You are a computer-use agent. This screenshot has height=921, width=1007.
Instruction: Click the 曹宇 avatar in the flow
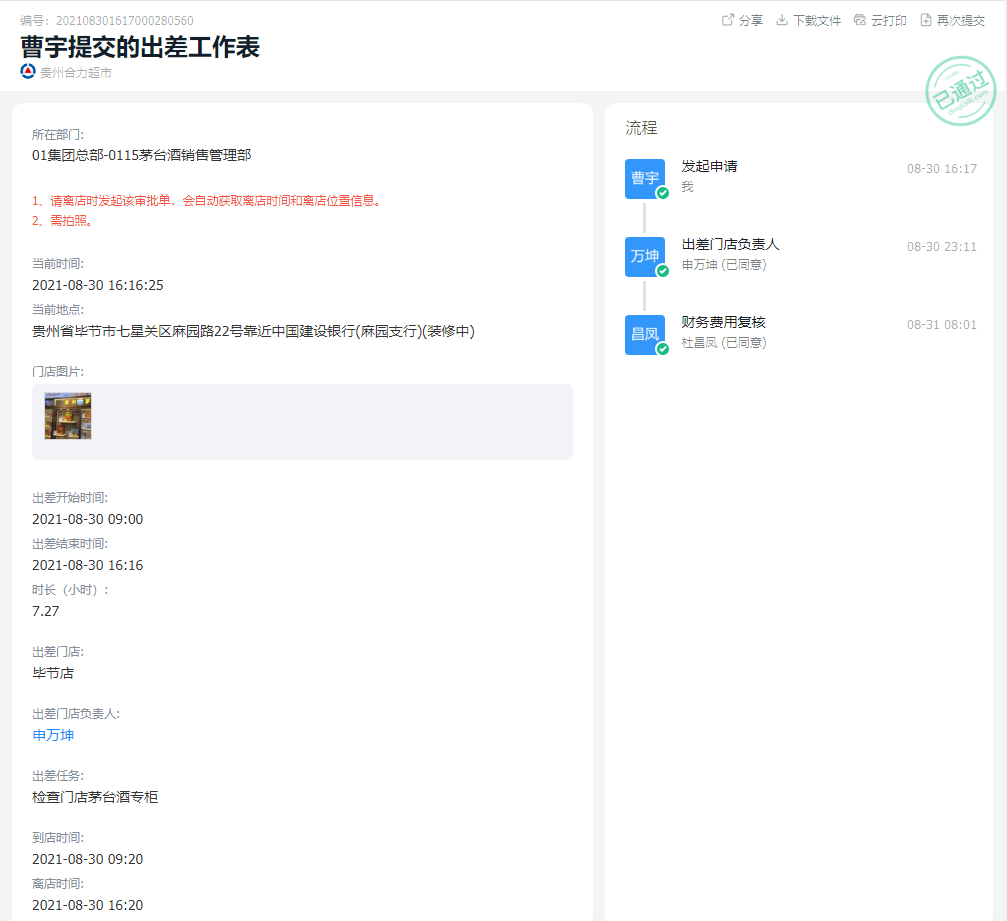644,178
